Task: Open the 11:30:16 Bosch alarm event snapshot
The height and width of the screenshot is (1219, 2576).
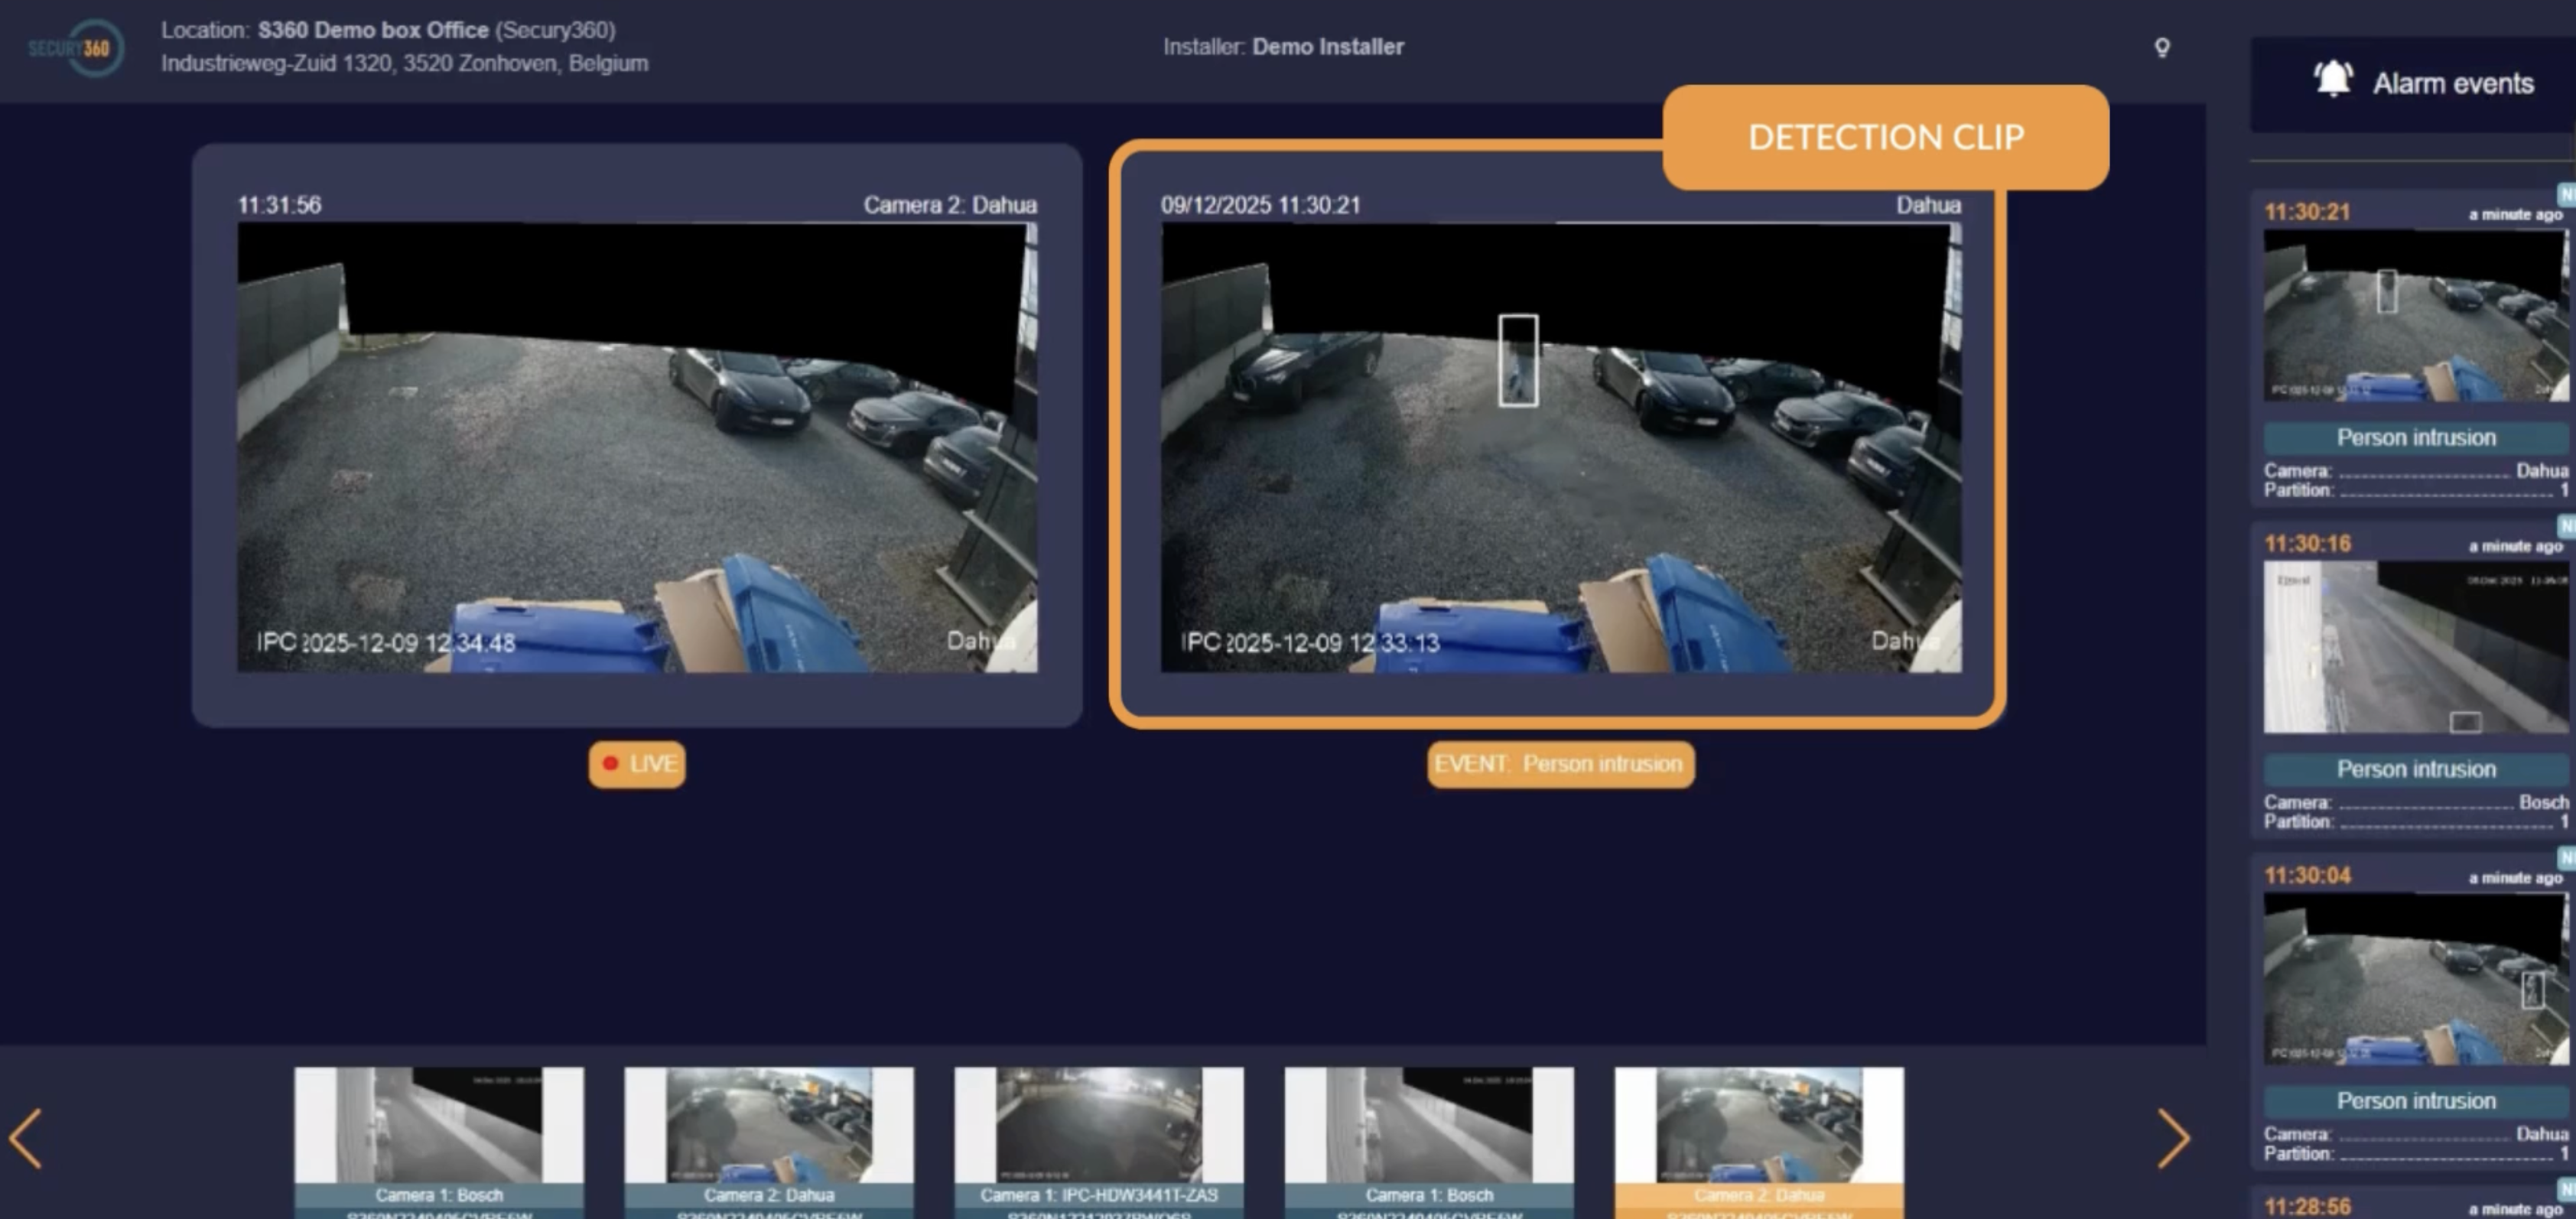Action: (x=2415, y=647)
